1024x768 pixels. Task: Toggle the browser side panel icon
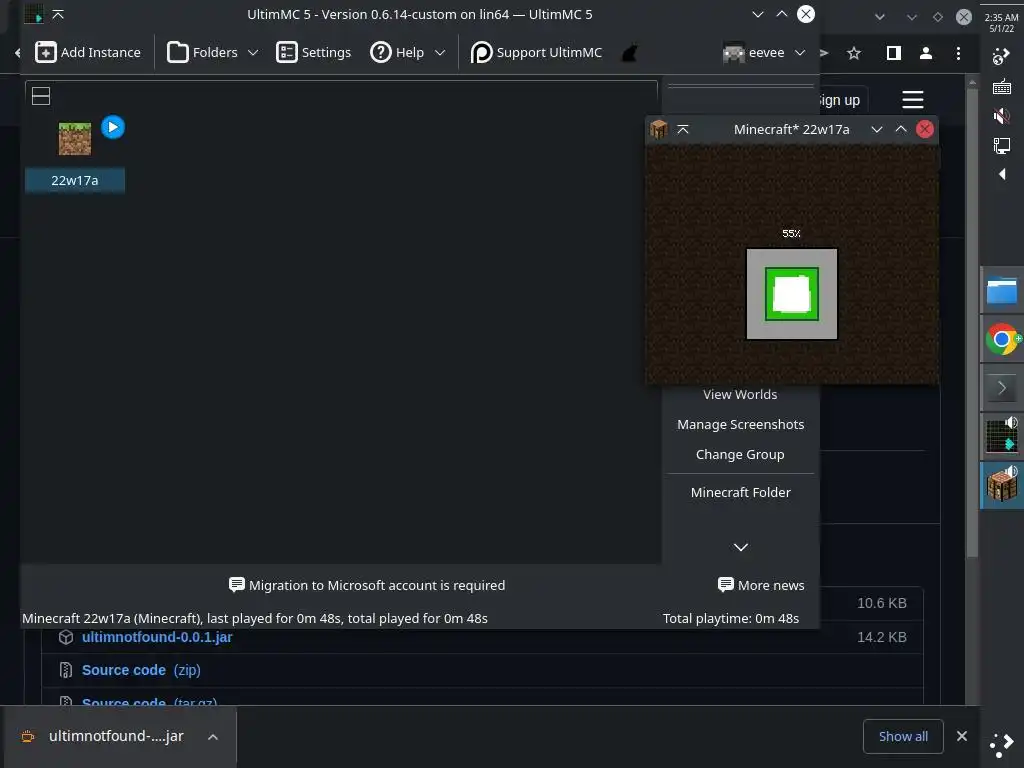[x=893, y=53]
